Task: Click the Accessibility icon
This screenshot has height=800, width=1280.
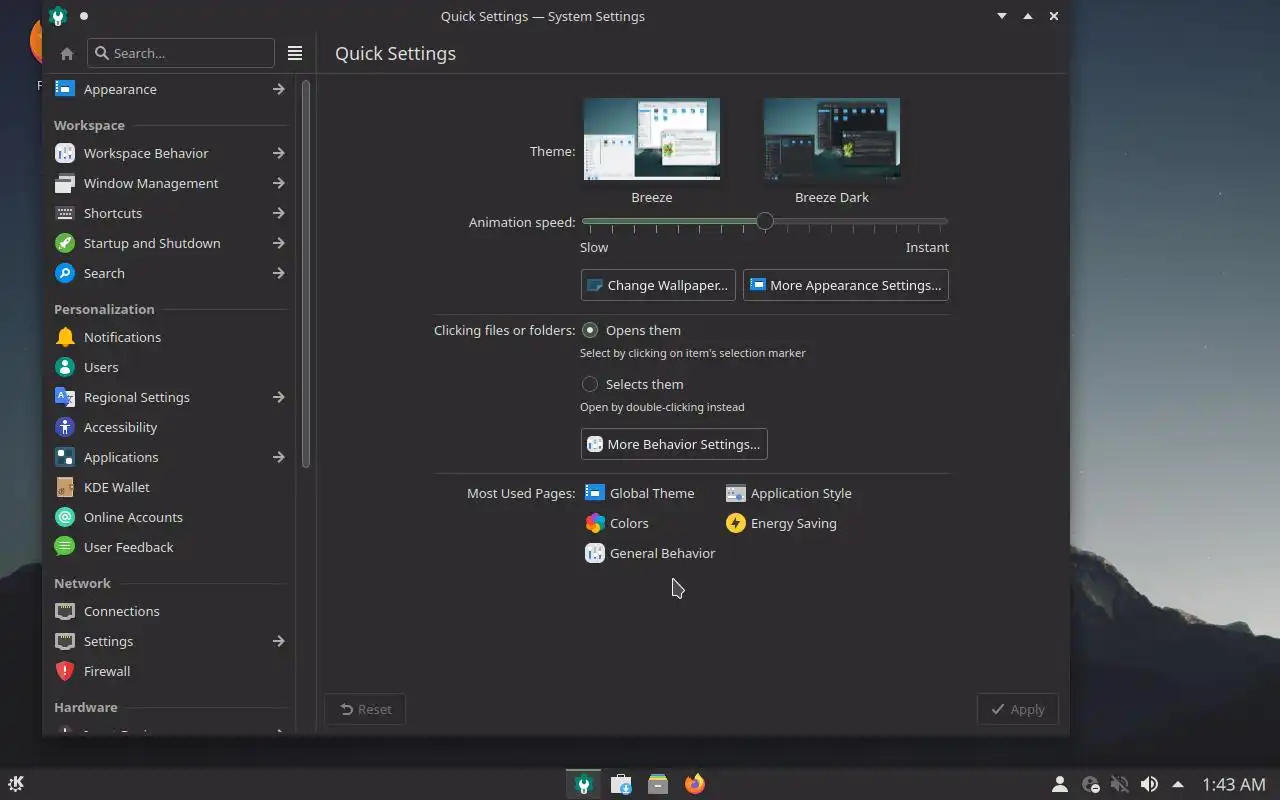Action: pyautogui.click(x=65, y=427)
